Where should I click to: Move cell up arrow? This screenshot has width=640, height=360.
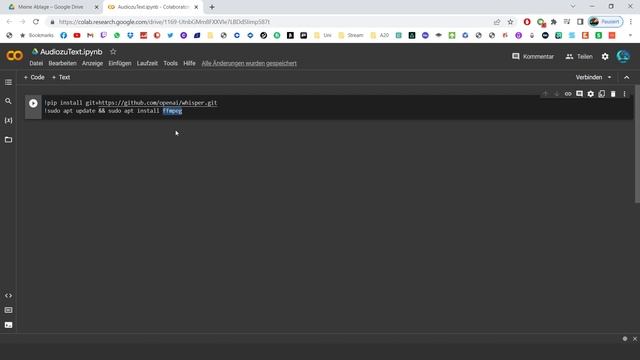coord(545,94)
